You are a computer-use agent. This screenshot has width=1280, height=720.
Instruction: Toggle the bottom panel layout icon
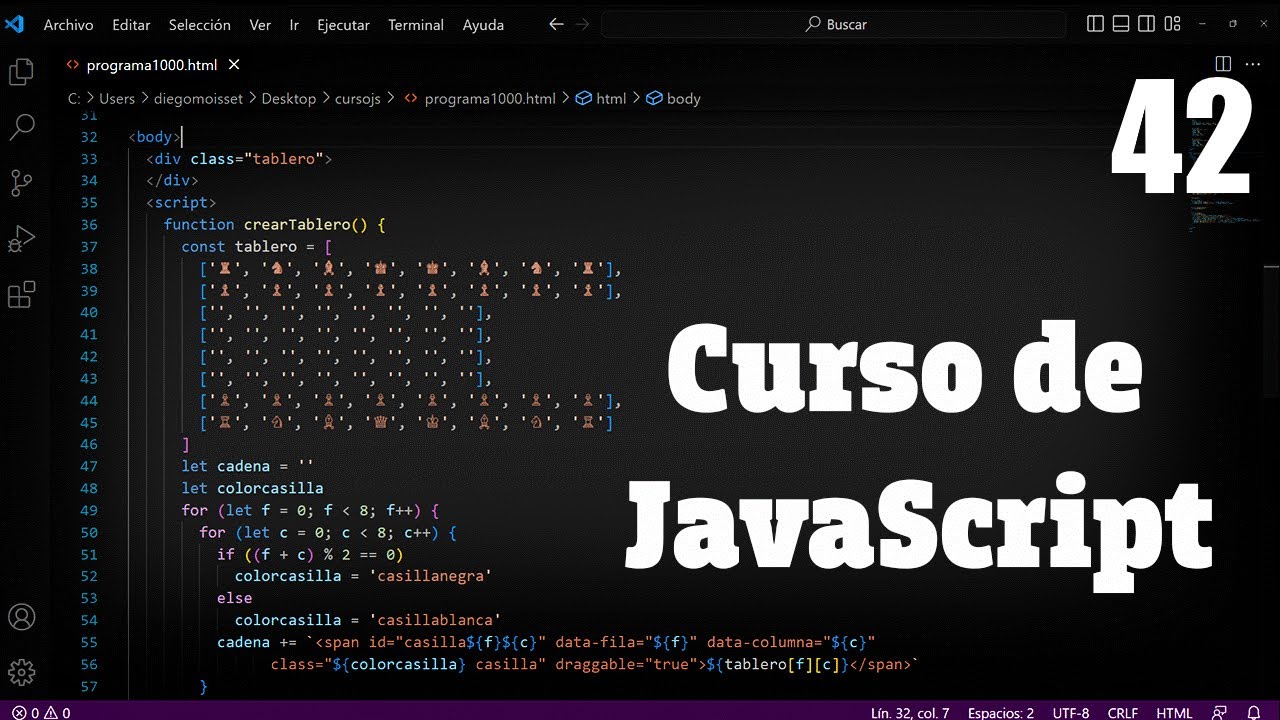tap(1121, 24)
